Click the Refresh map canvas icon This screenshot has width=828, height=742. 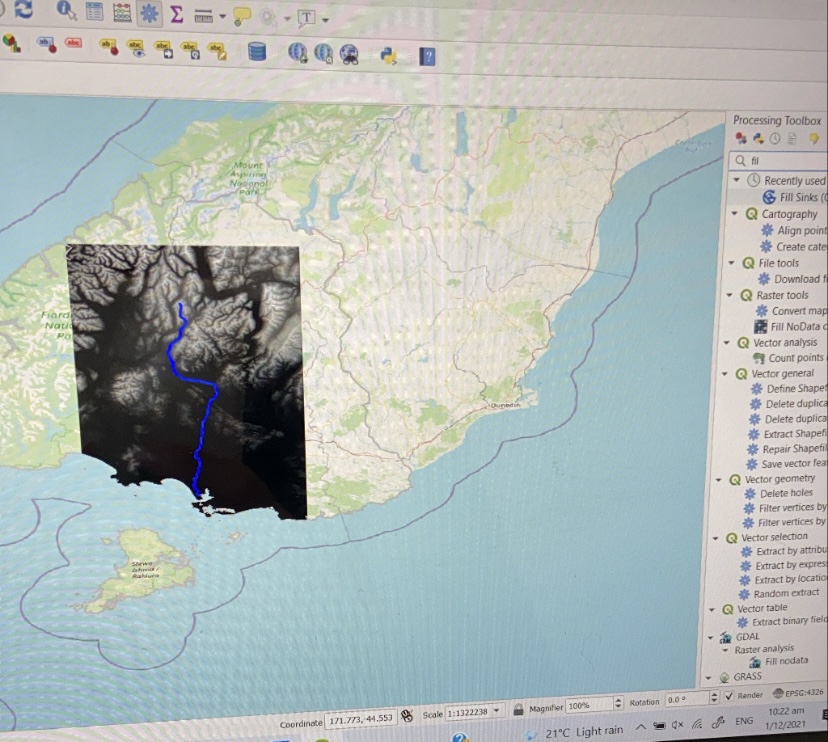(x=23, y=9)
